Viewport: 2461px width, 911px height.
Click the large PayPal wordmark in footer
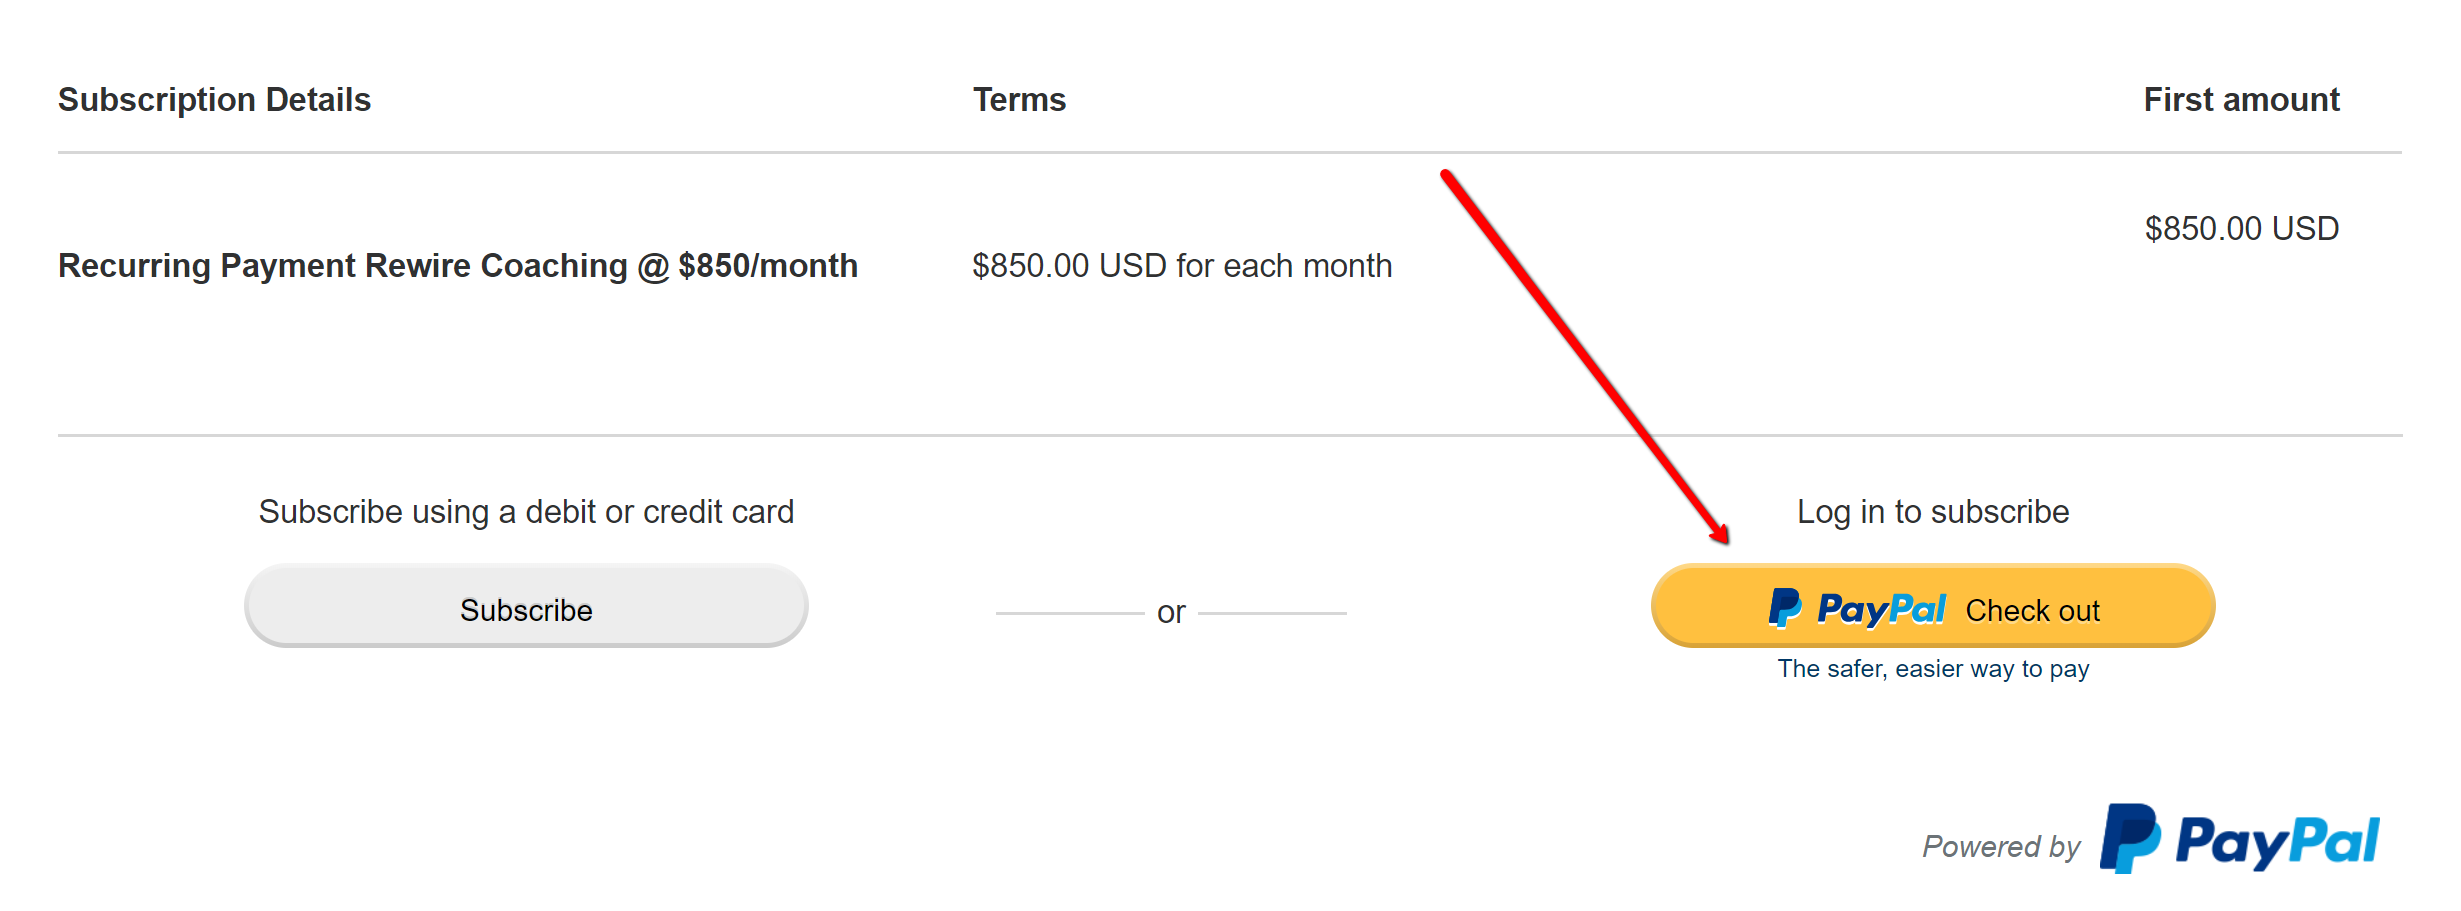(2277, 842)
